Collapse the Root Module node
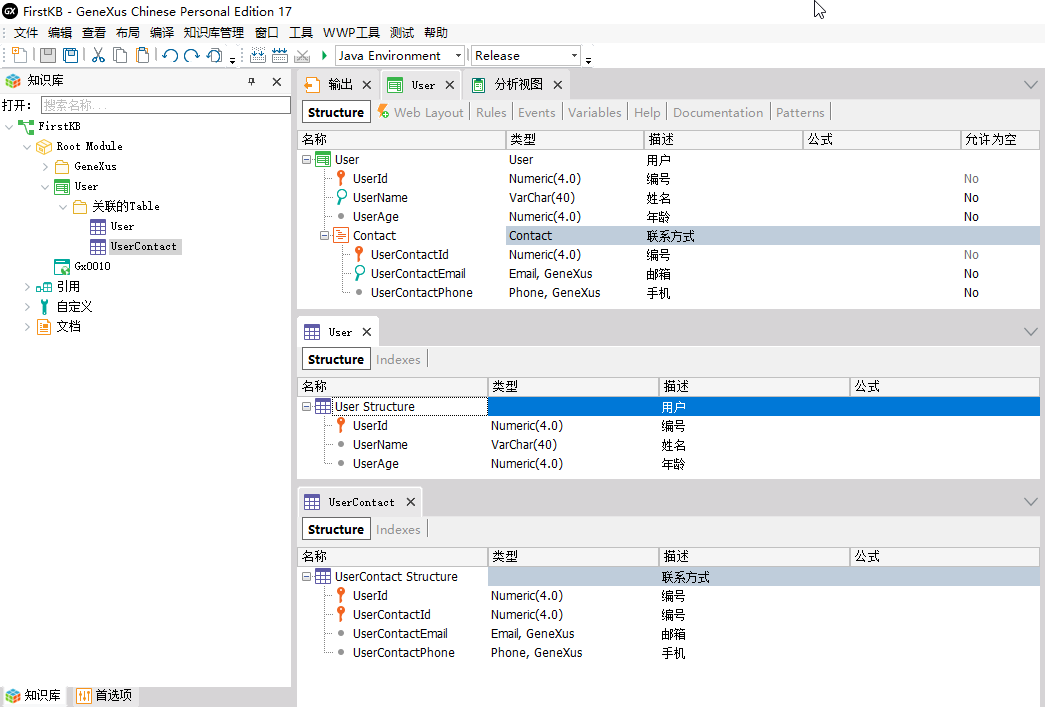Screen dimensions: 1045x707 (x=27, y=146)
